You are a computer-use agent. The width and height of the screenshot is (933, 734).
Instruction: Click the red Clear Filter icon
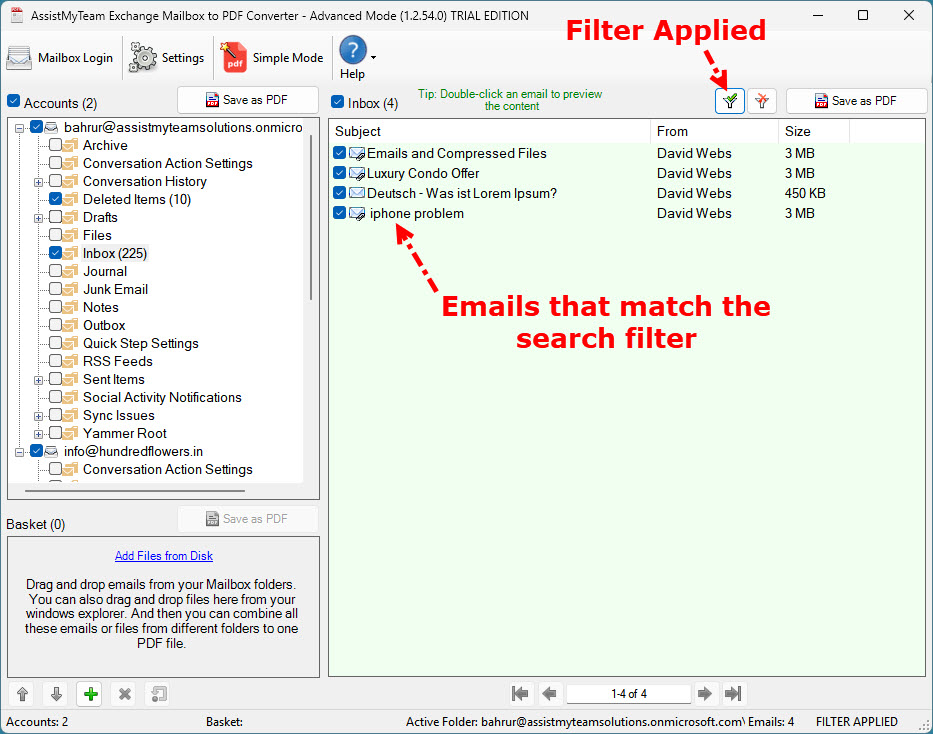763,101
